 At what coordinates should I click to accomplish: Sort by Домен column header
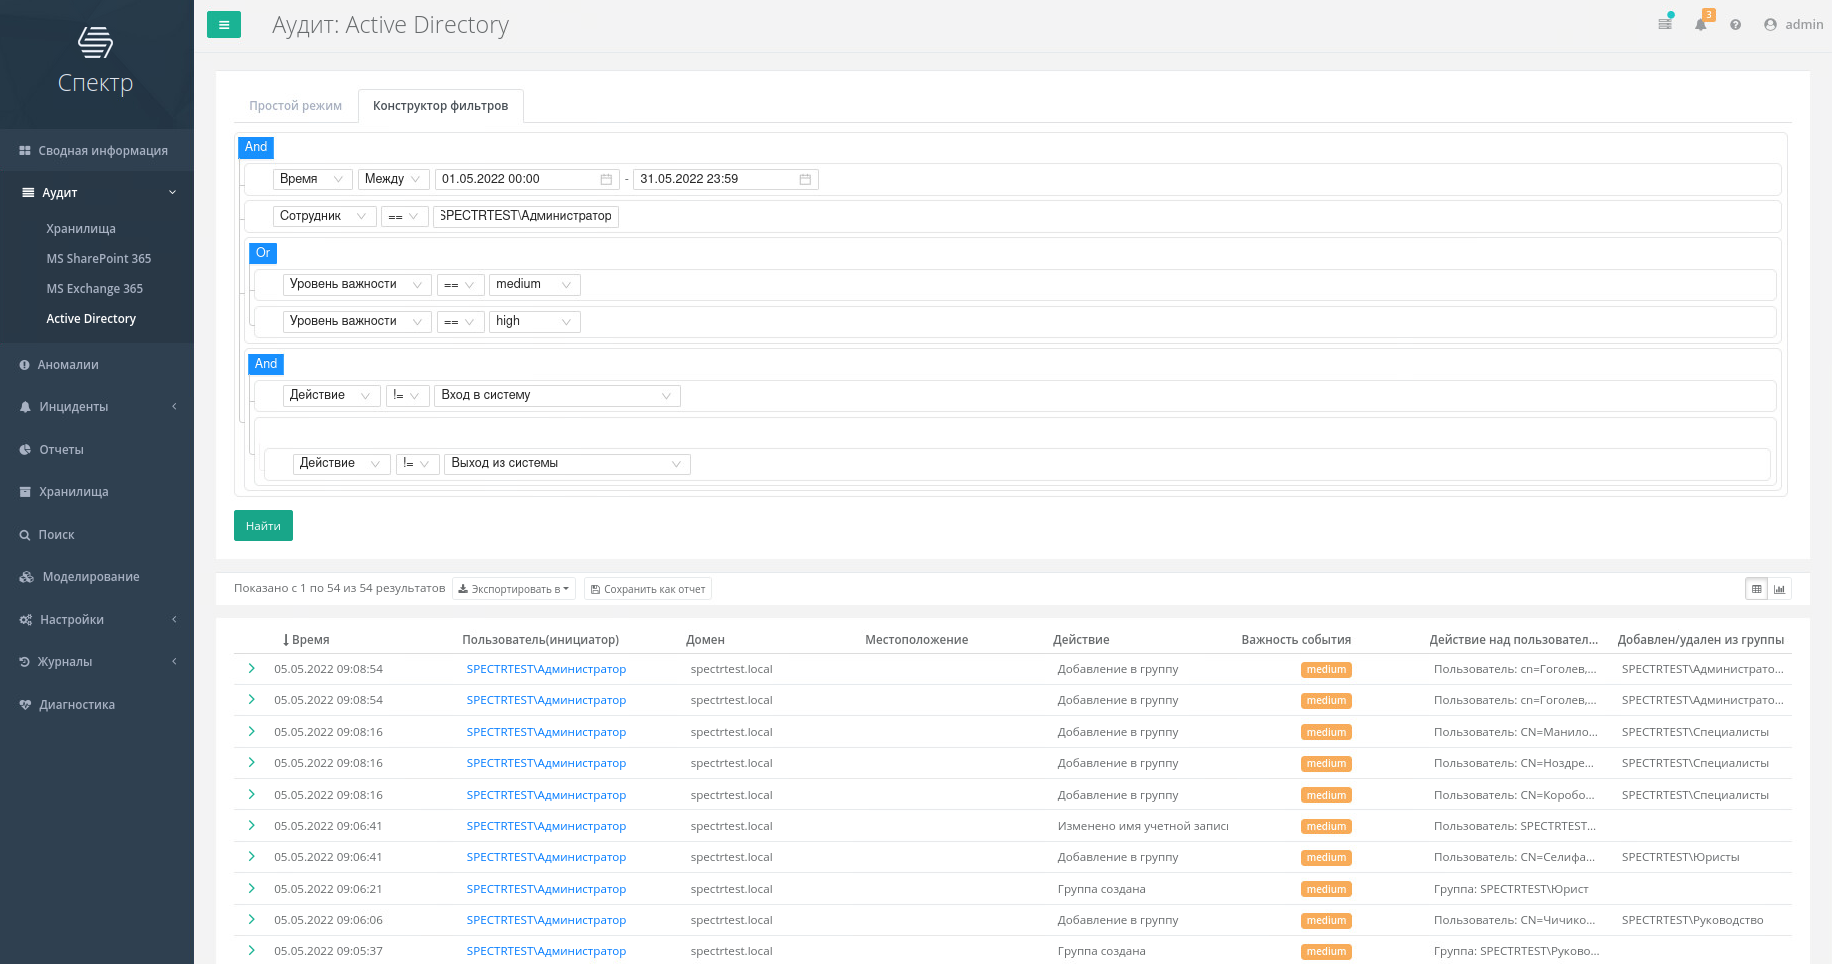[705, 640]
